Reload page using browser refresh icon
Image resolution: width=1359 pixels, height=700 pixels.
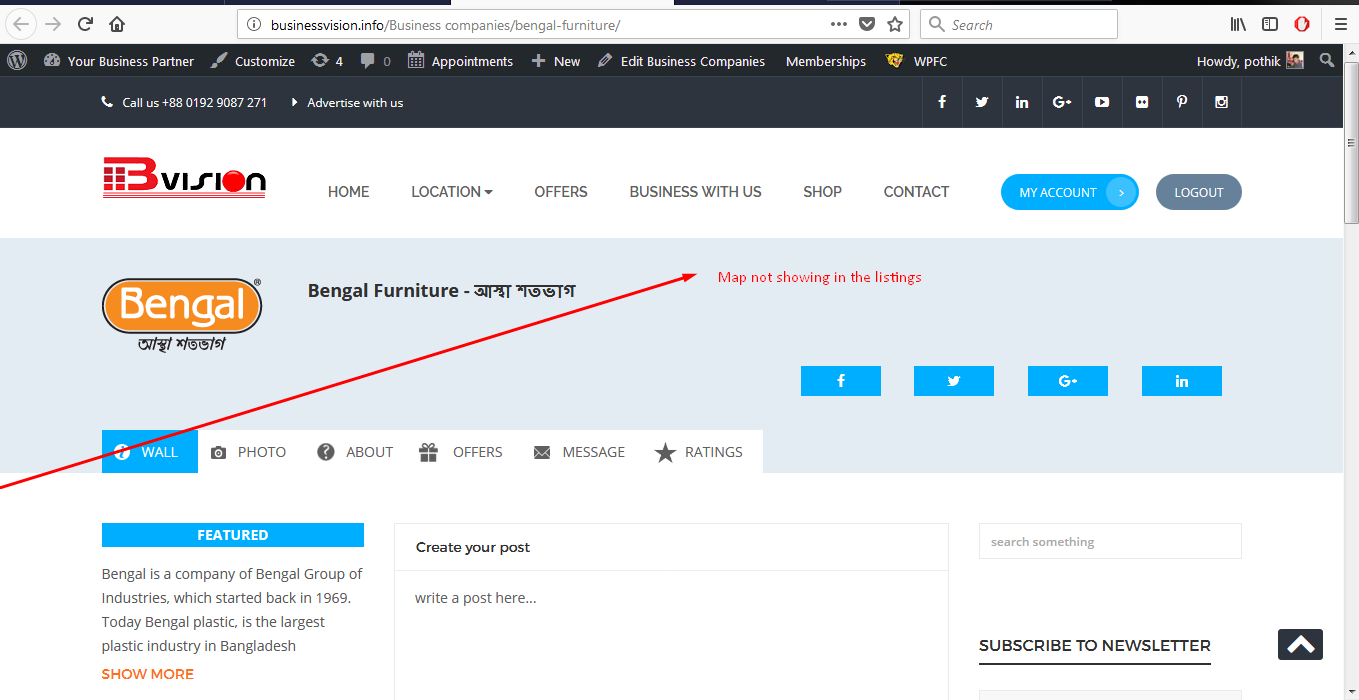(85, 24)
